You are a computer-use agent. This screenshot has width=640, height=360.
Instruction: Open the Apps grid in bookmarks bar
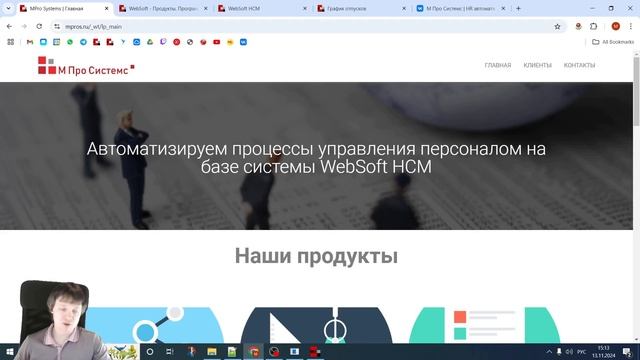click(11, 42)
